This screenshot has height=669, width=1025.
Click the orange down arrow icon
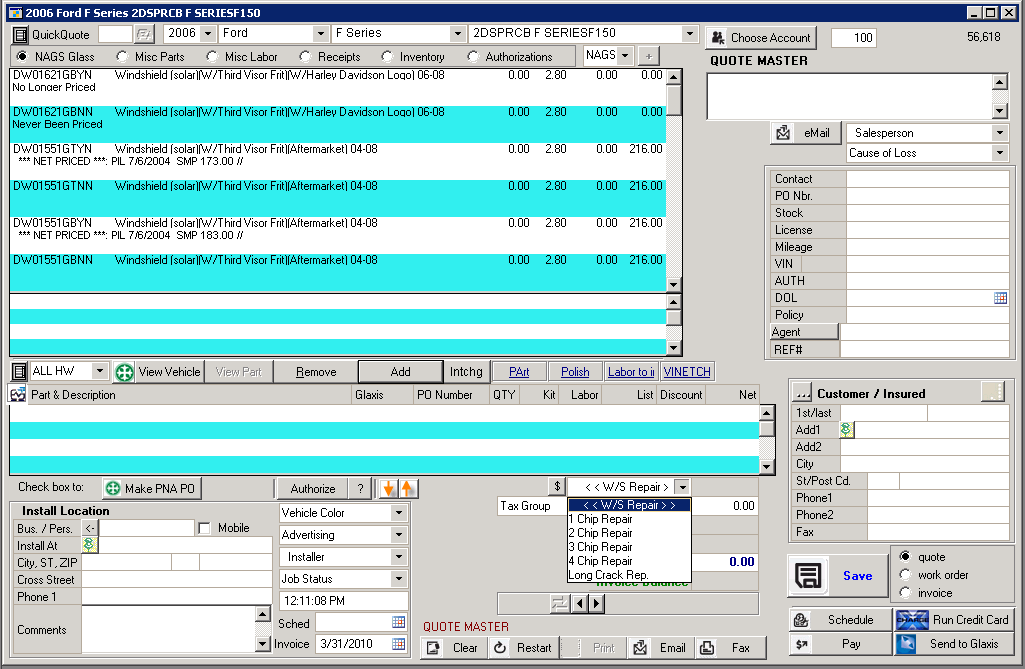coord(389,488)
